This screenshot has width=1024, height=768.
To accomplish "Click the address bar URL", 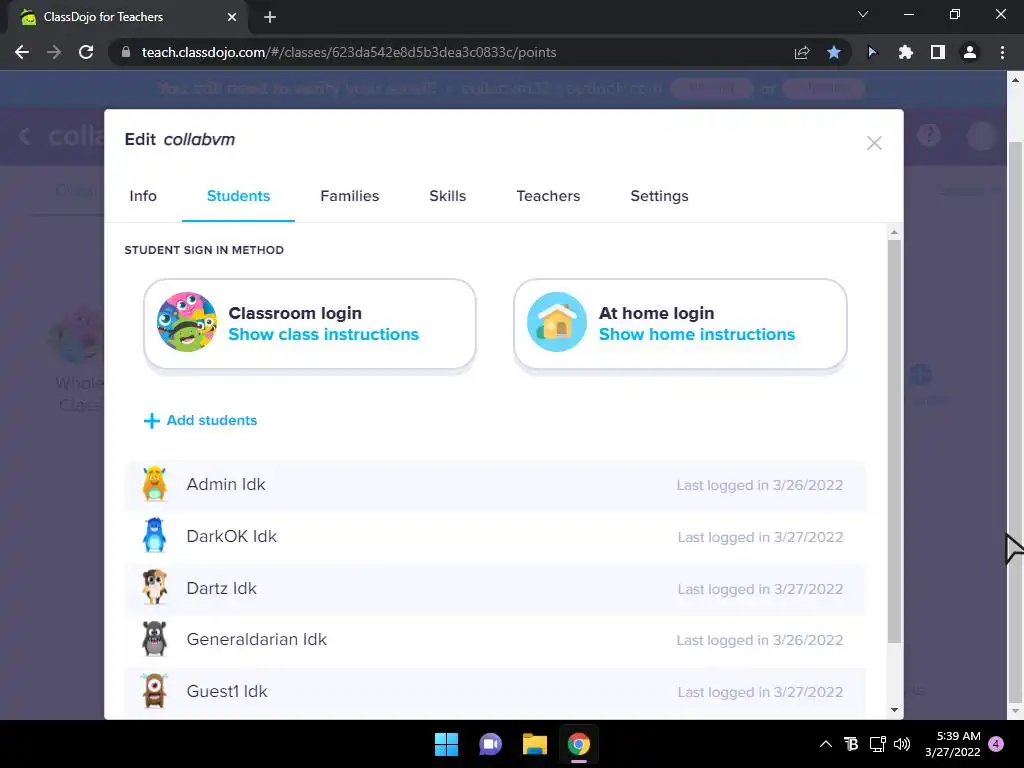I will tap(349, 52).
